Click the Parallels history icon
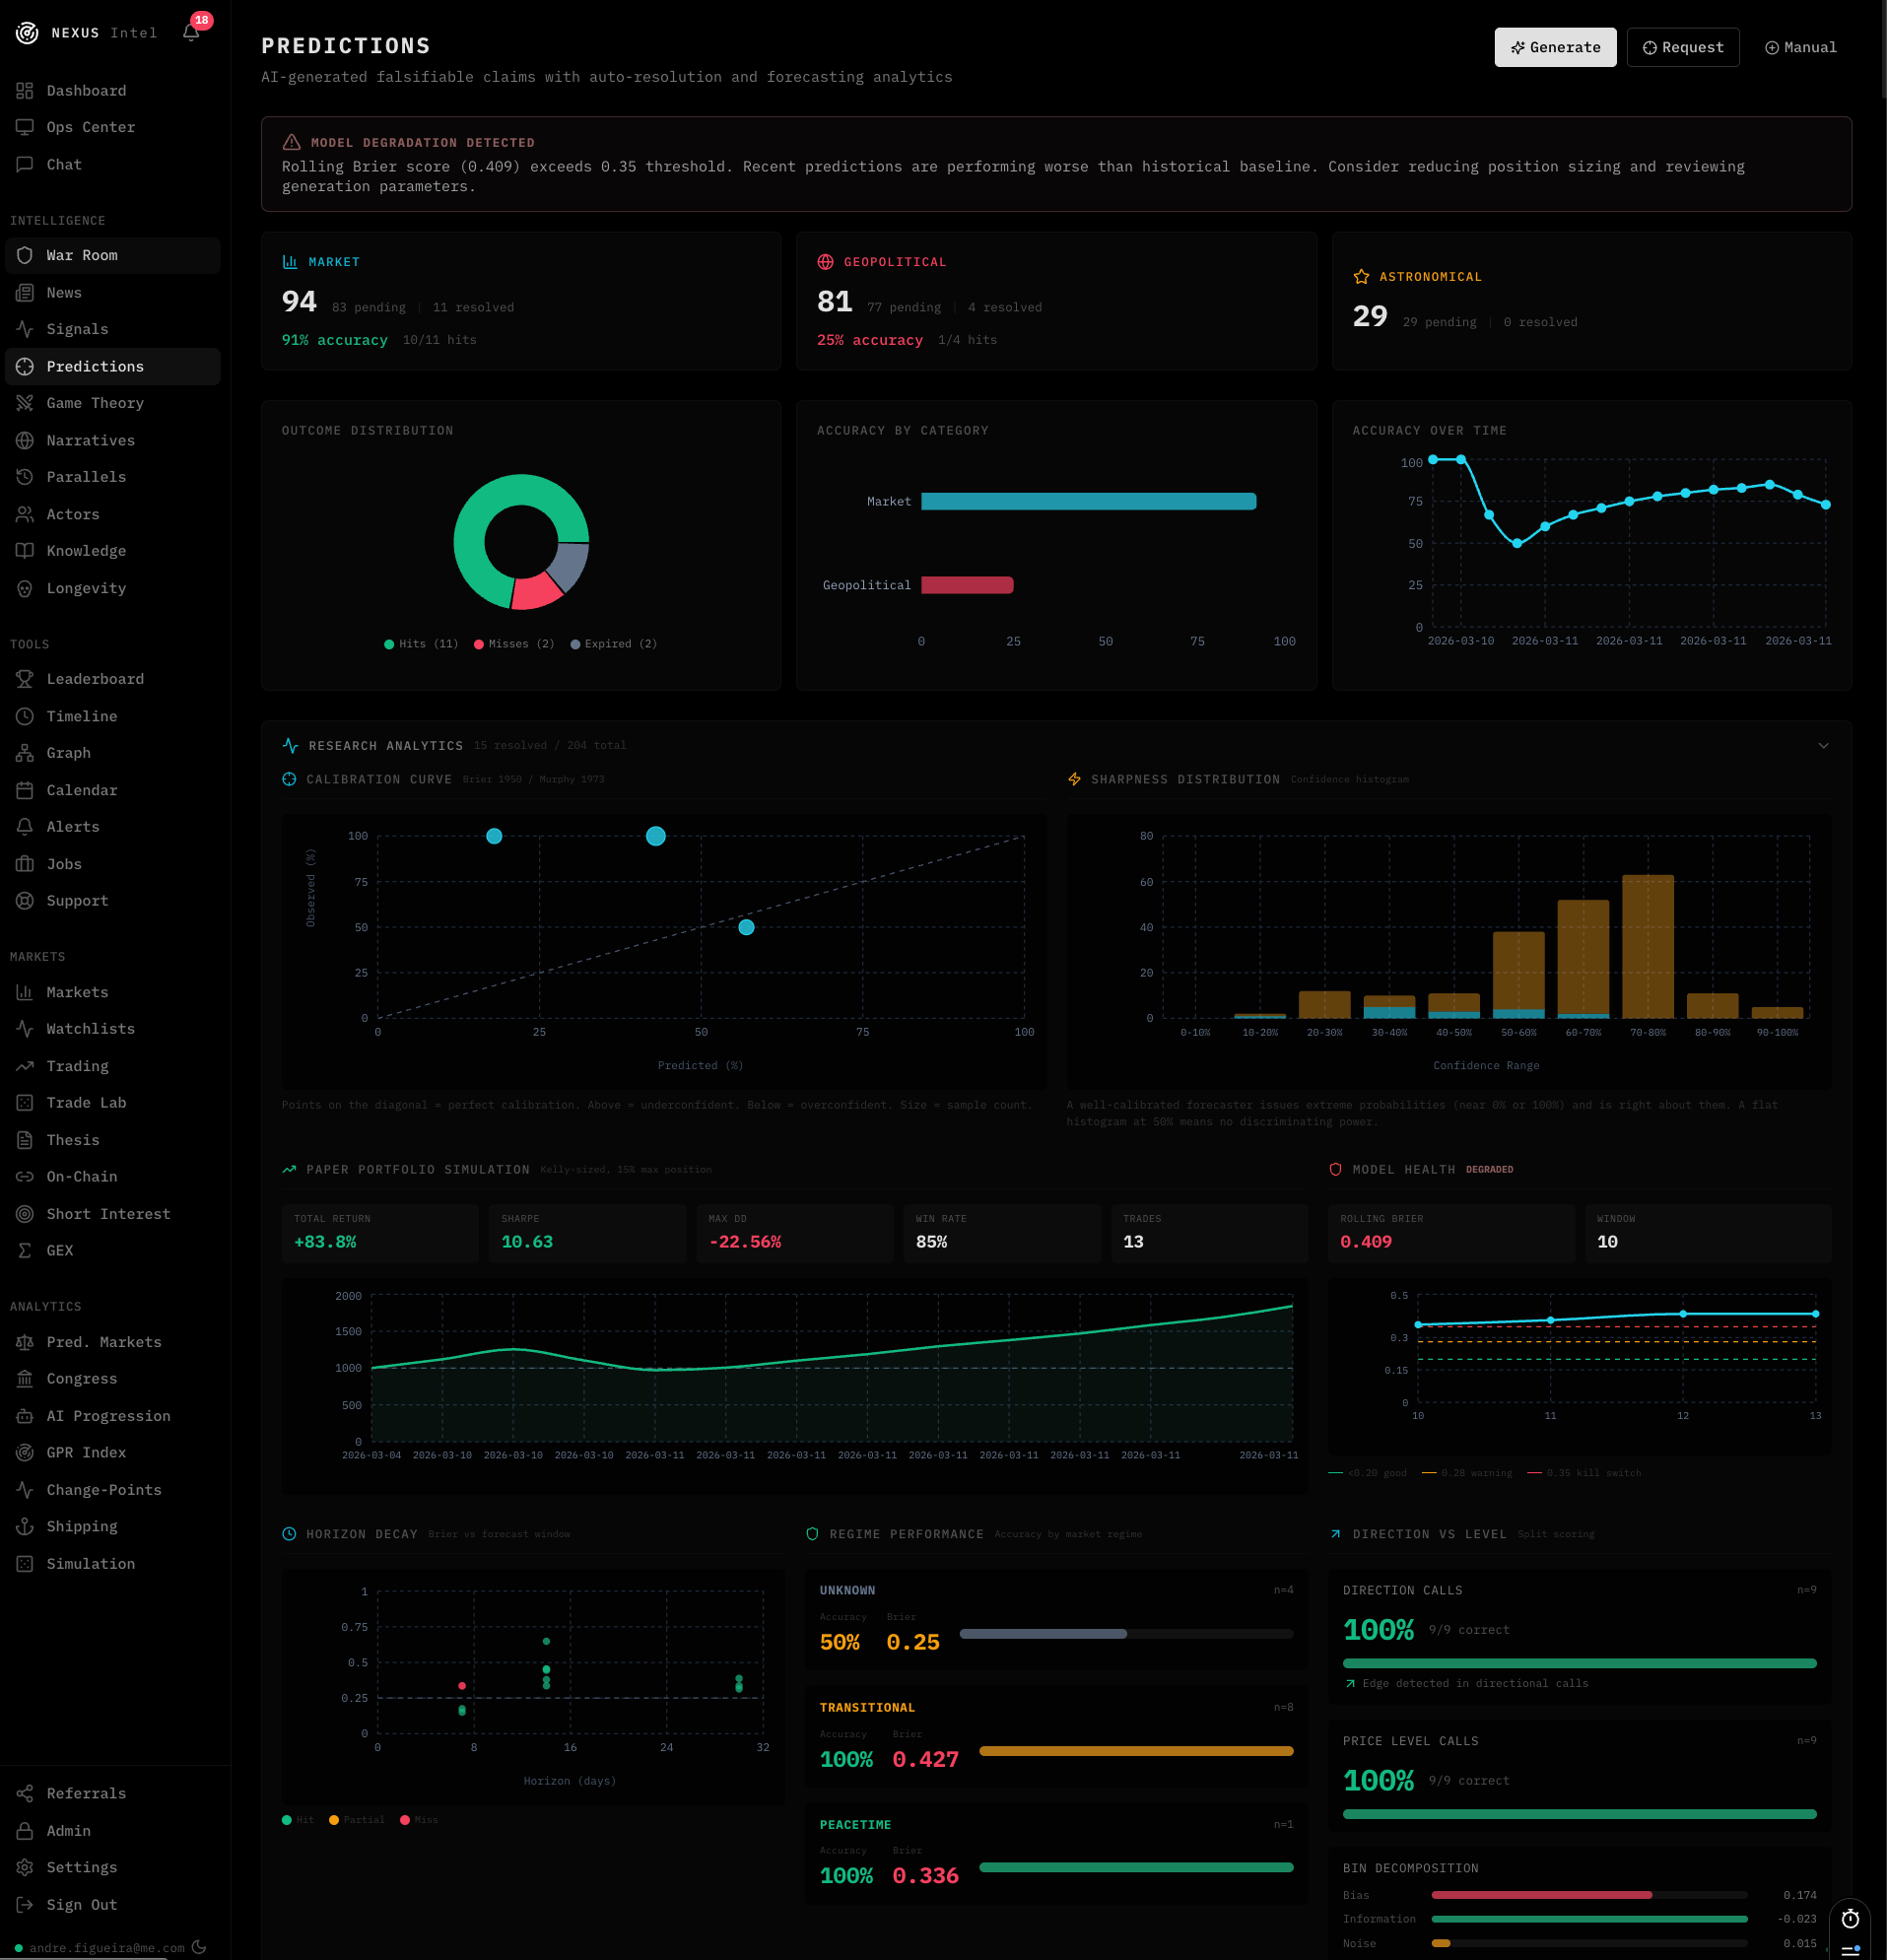This screenshot has height=1960, width=1887. point(25,477)
